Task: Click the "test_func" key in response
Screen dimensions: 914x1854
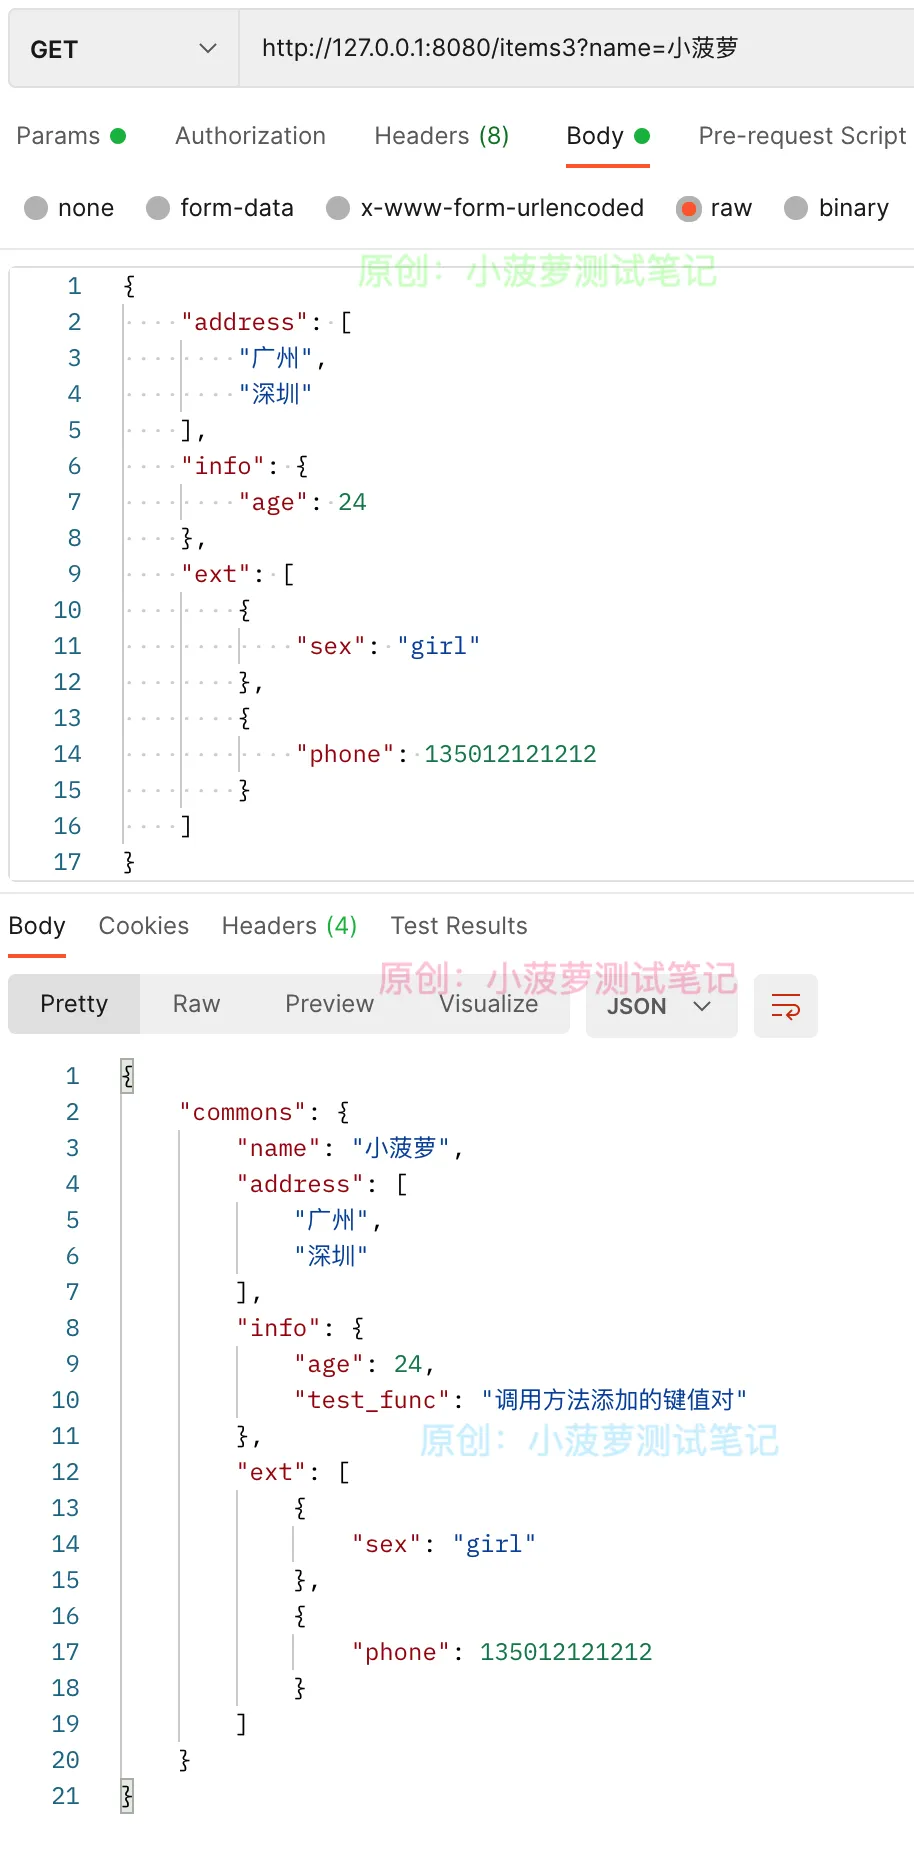Action: coord(372,1400)
